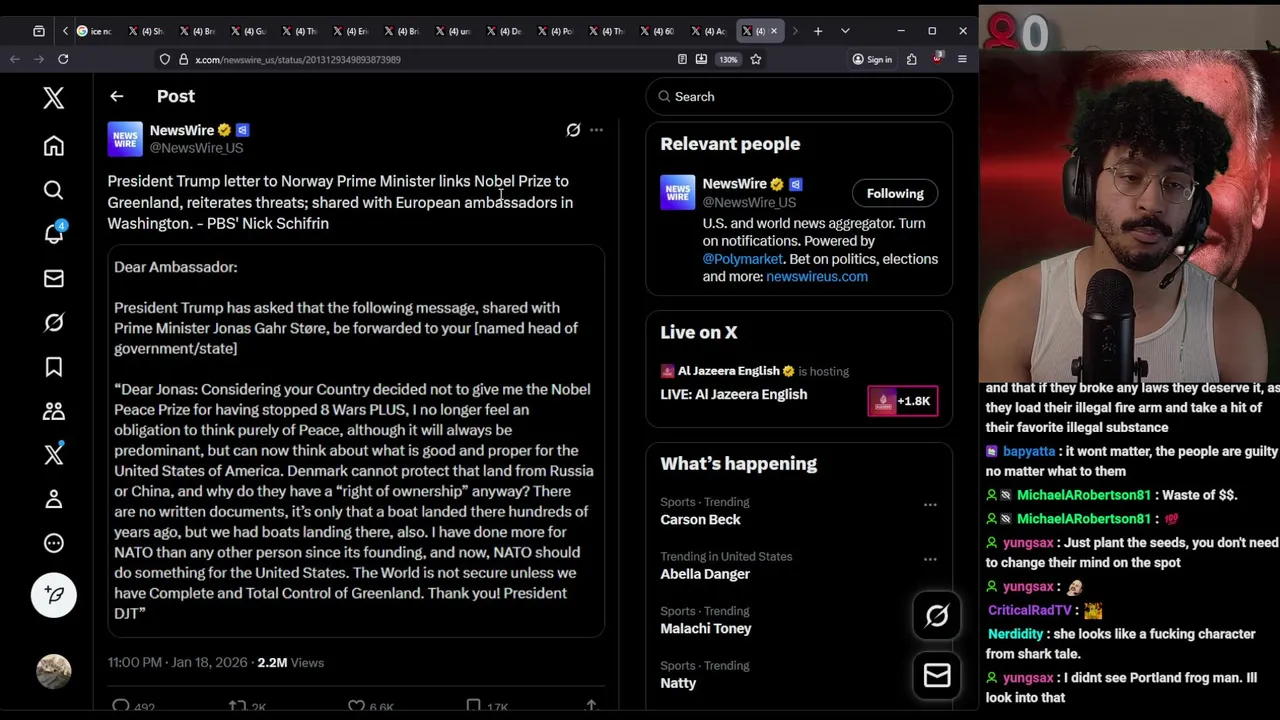Open a new browser tab with plus
The height and width of the screenshot is (720, 1280).
coord(818,31)
